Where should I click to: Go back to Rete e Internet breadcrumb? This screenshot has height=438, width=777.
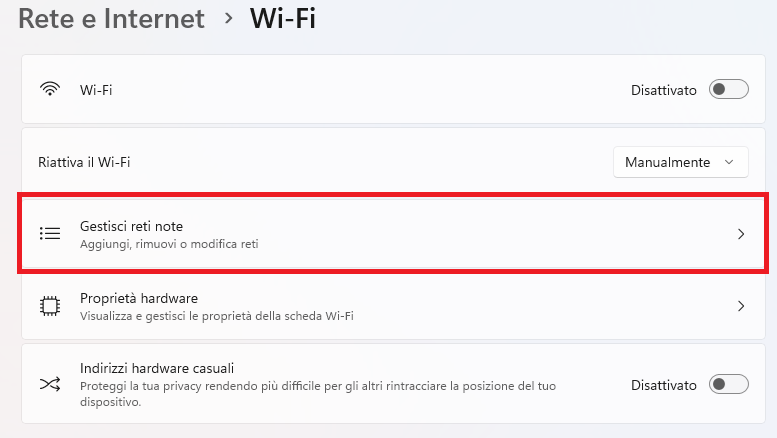[111, 19]
